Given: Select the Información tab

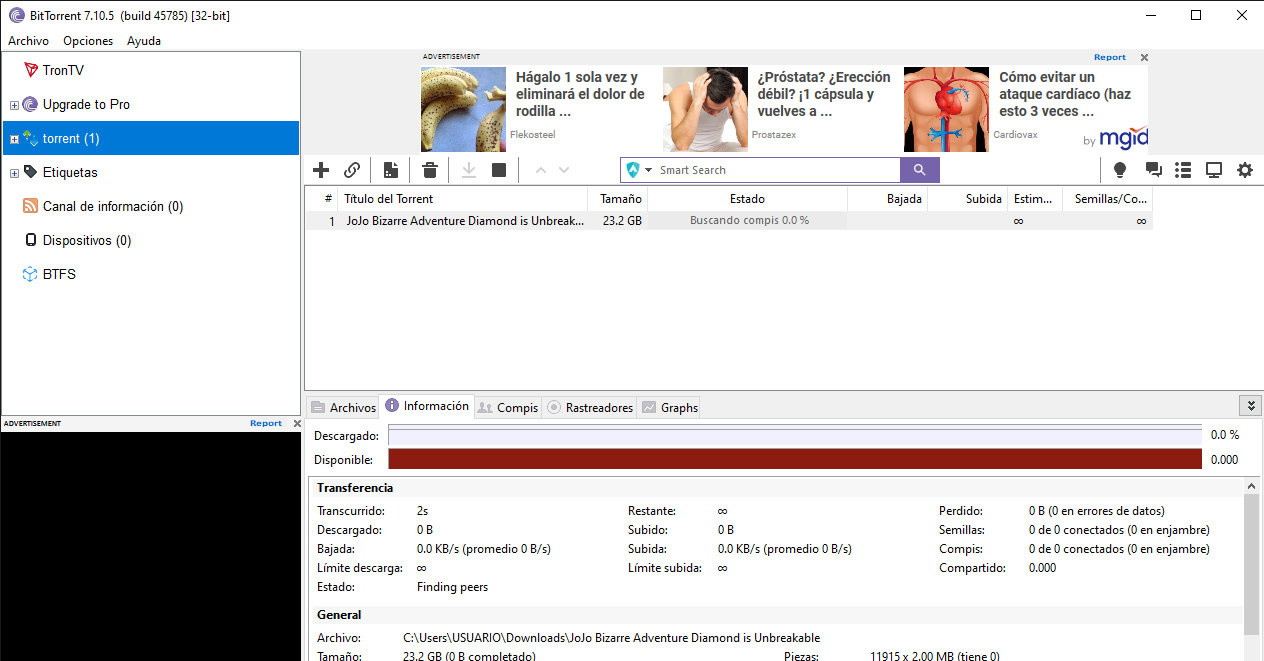Looking at the screenshot, I should click(x=427, y=406).
